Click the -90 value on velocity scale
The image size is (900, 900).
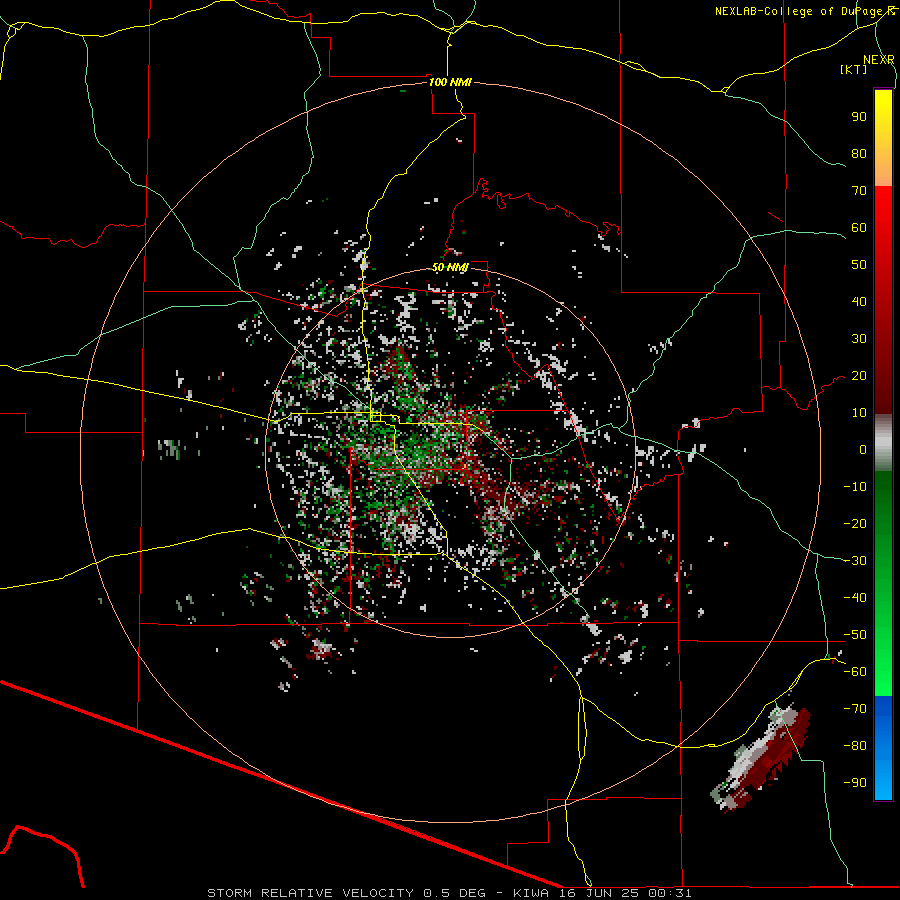point(855,783)
